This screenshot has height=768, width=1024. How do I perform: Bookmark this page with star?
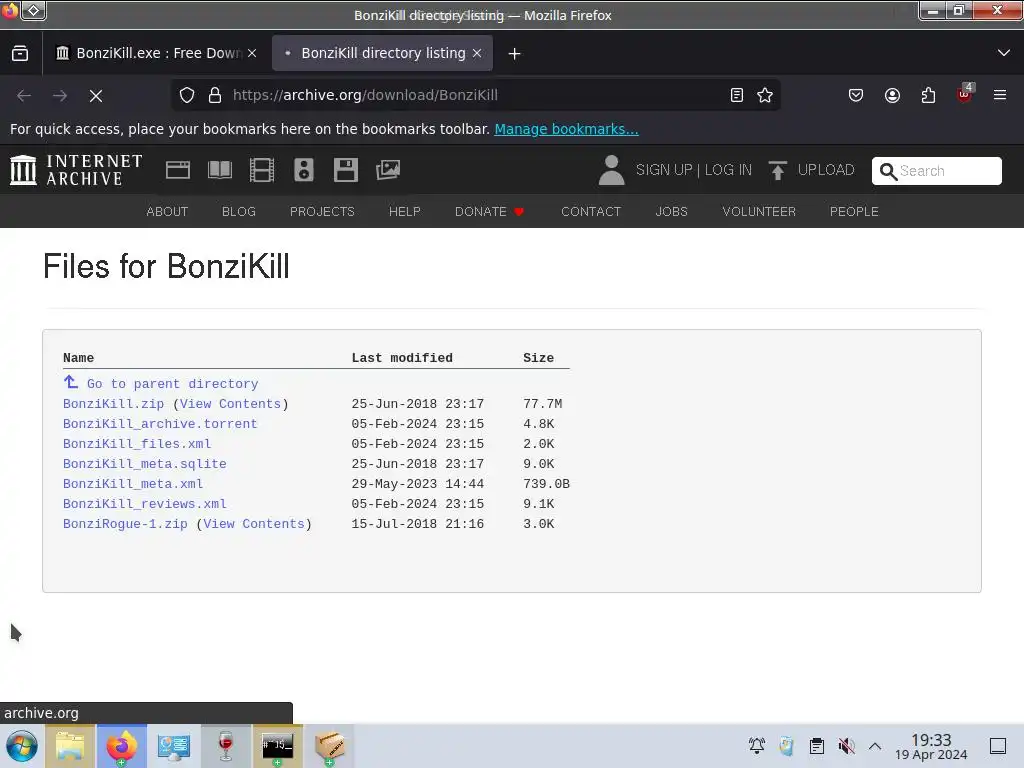[x=765, y=95]
